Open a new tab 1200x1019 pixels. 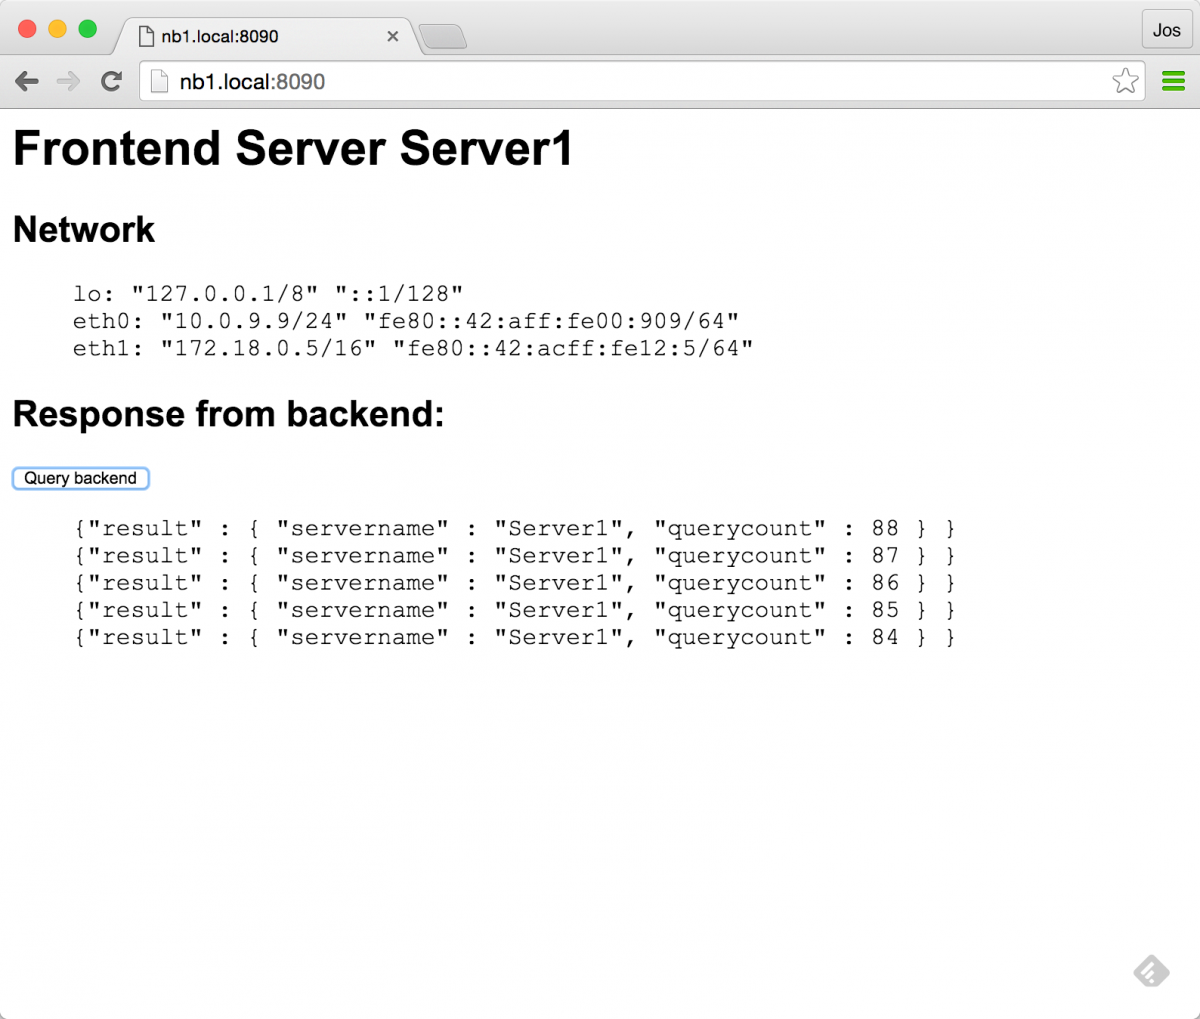[x=443, y=38]
